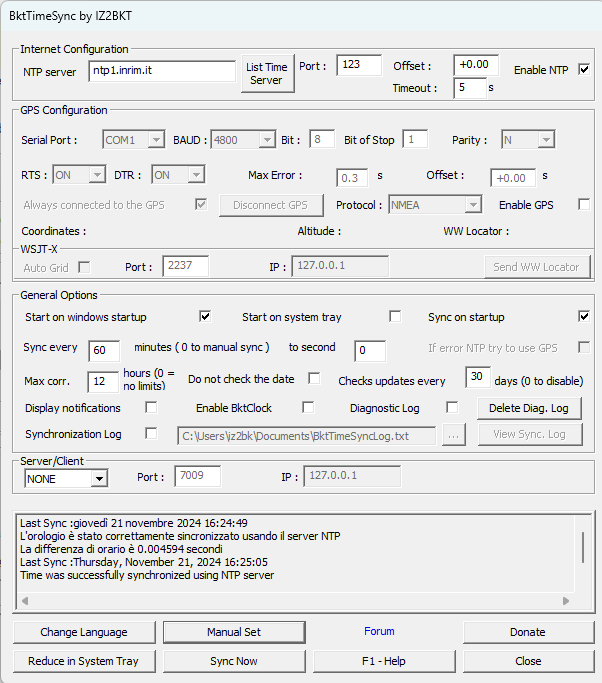Expand the Parity dropdown
This screenshot has height=683, width=602.
tap(528, 140)
